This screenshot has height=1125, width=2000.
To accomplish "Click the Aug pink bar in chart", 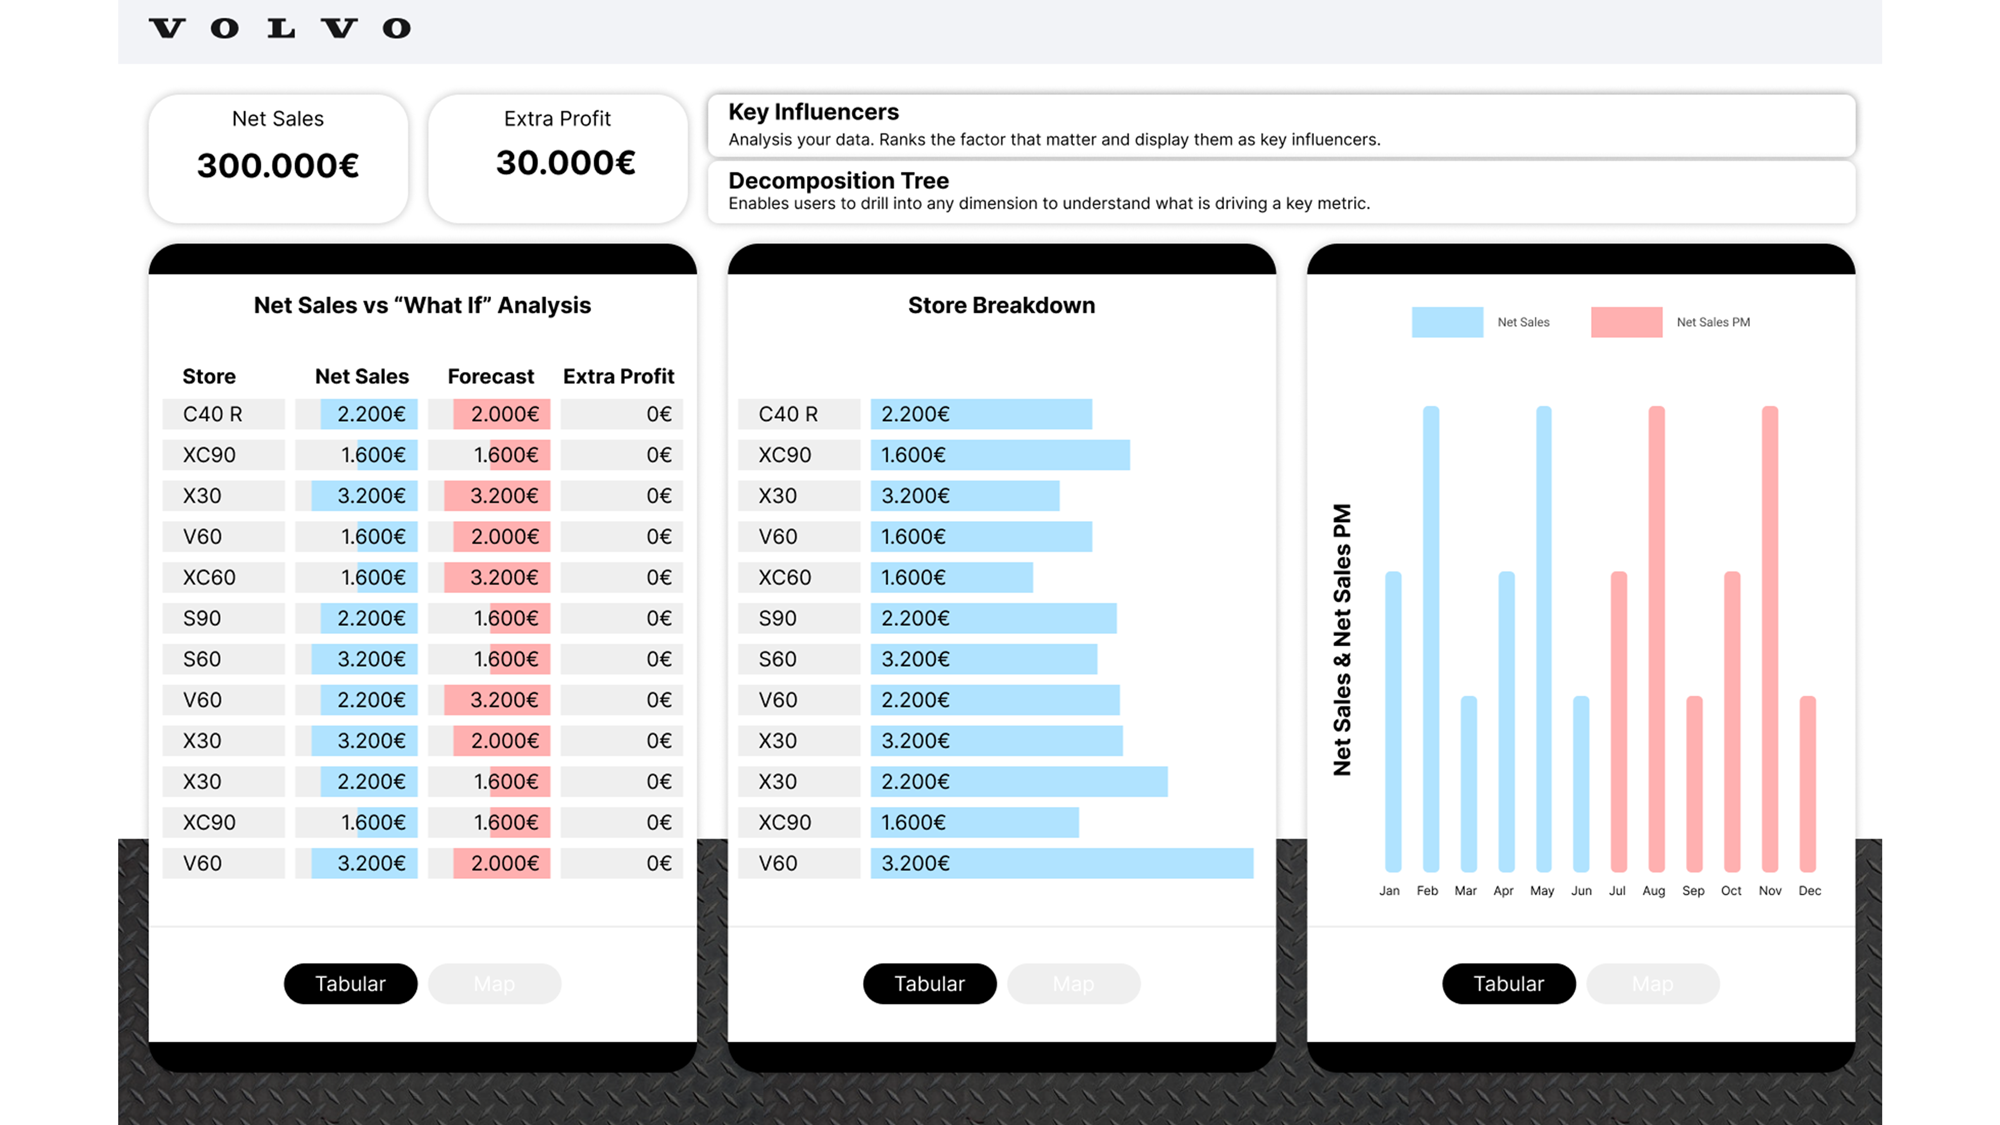I will (x=1656, y=640).
